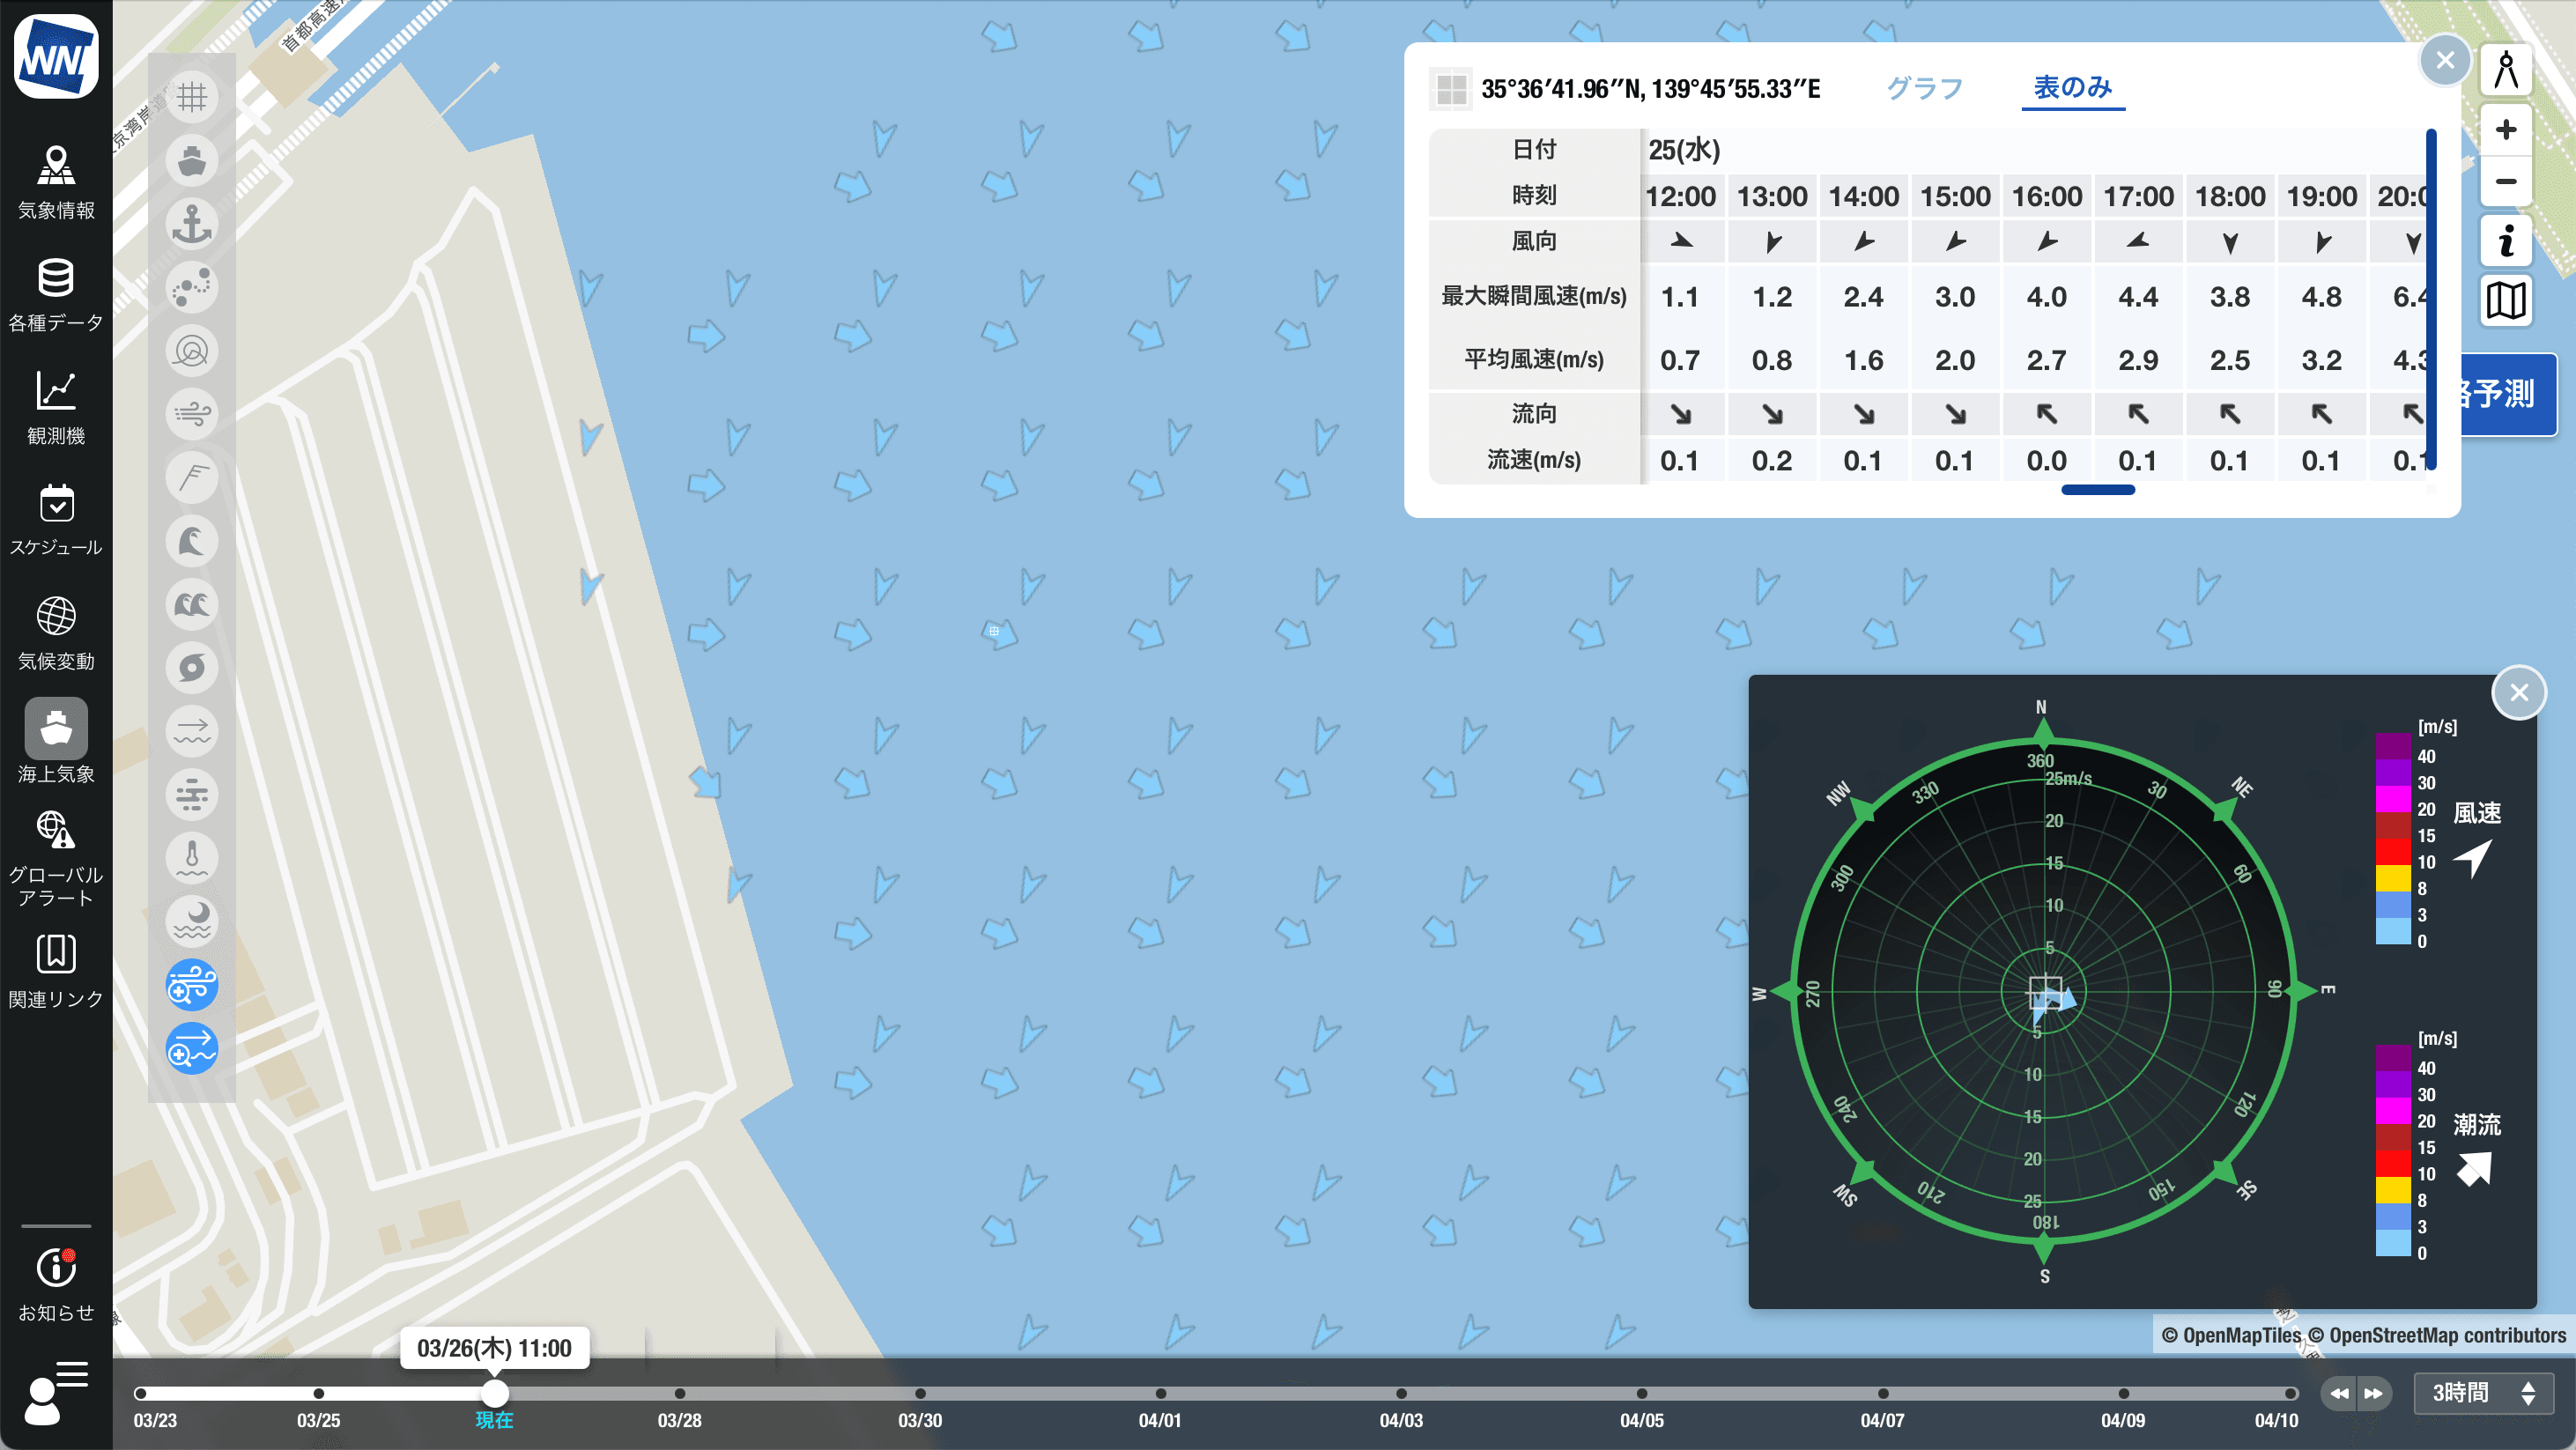The width and height of the screenshot is (2576, 1450).
Task: Toggle the grid overlay icon
Action: [x=192, y=97]
